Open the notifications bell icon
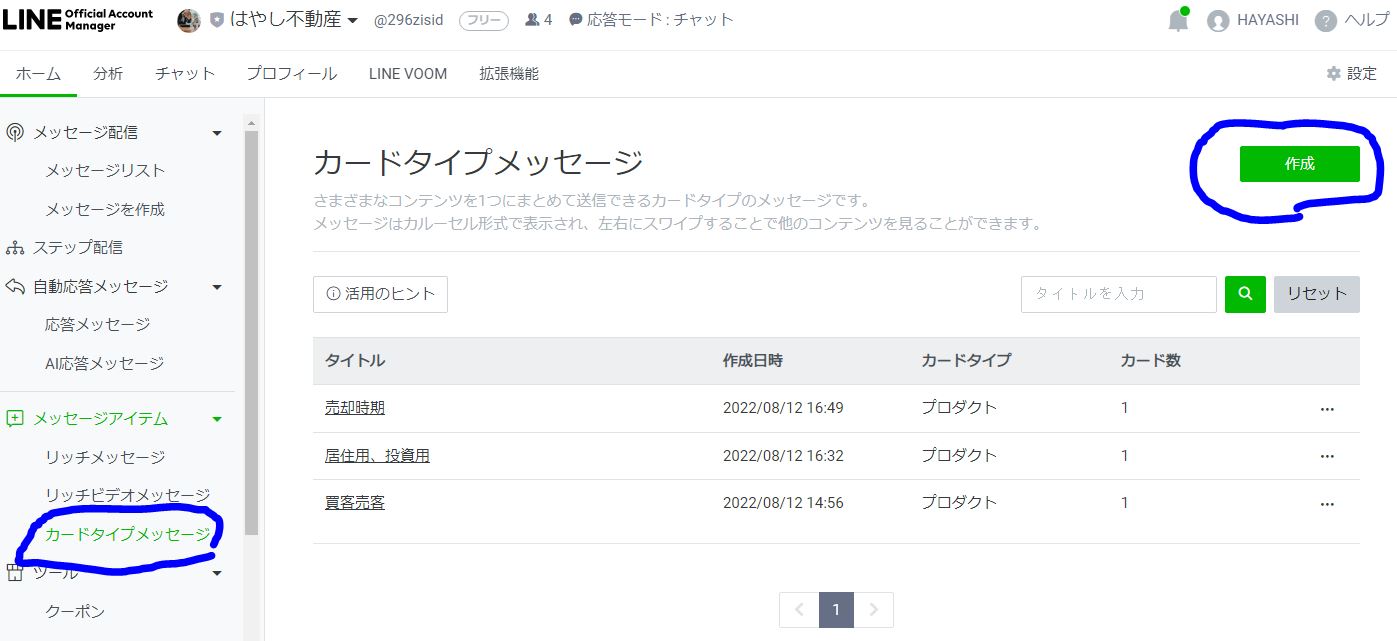This screenshot has width=1397, height=641. (1179, 21)
